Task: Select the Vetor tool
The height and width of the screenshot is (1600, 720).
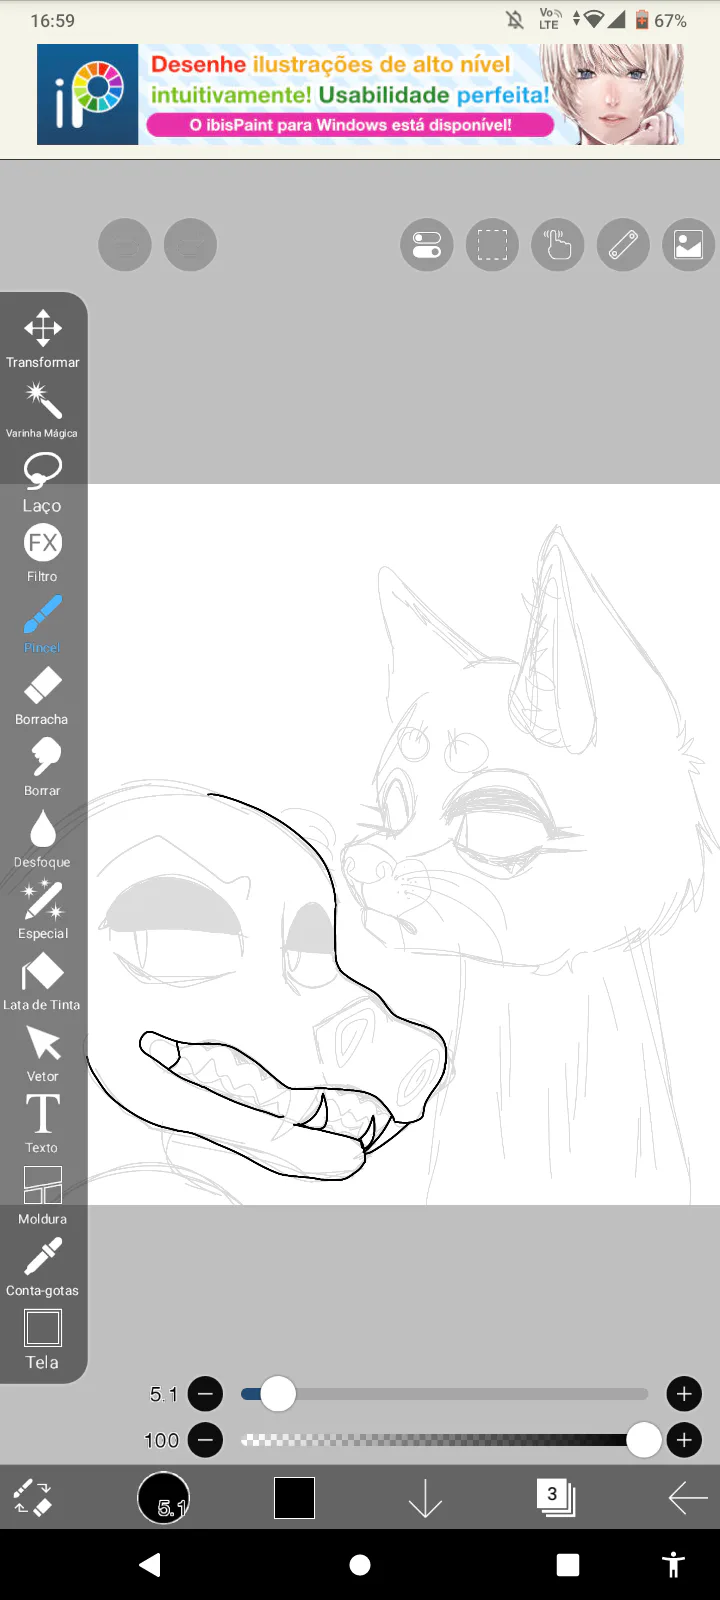Action: pos(42,1053)
